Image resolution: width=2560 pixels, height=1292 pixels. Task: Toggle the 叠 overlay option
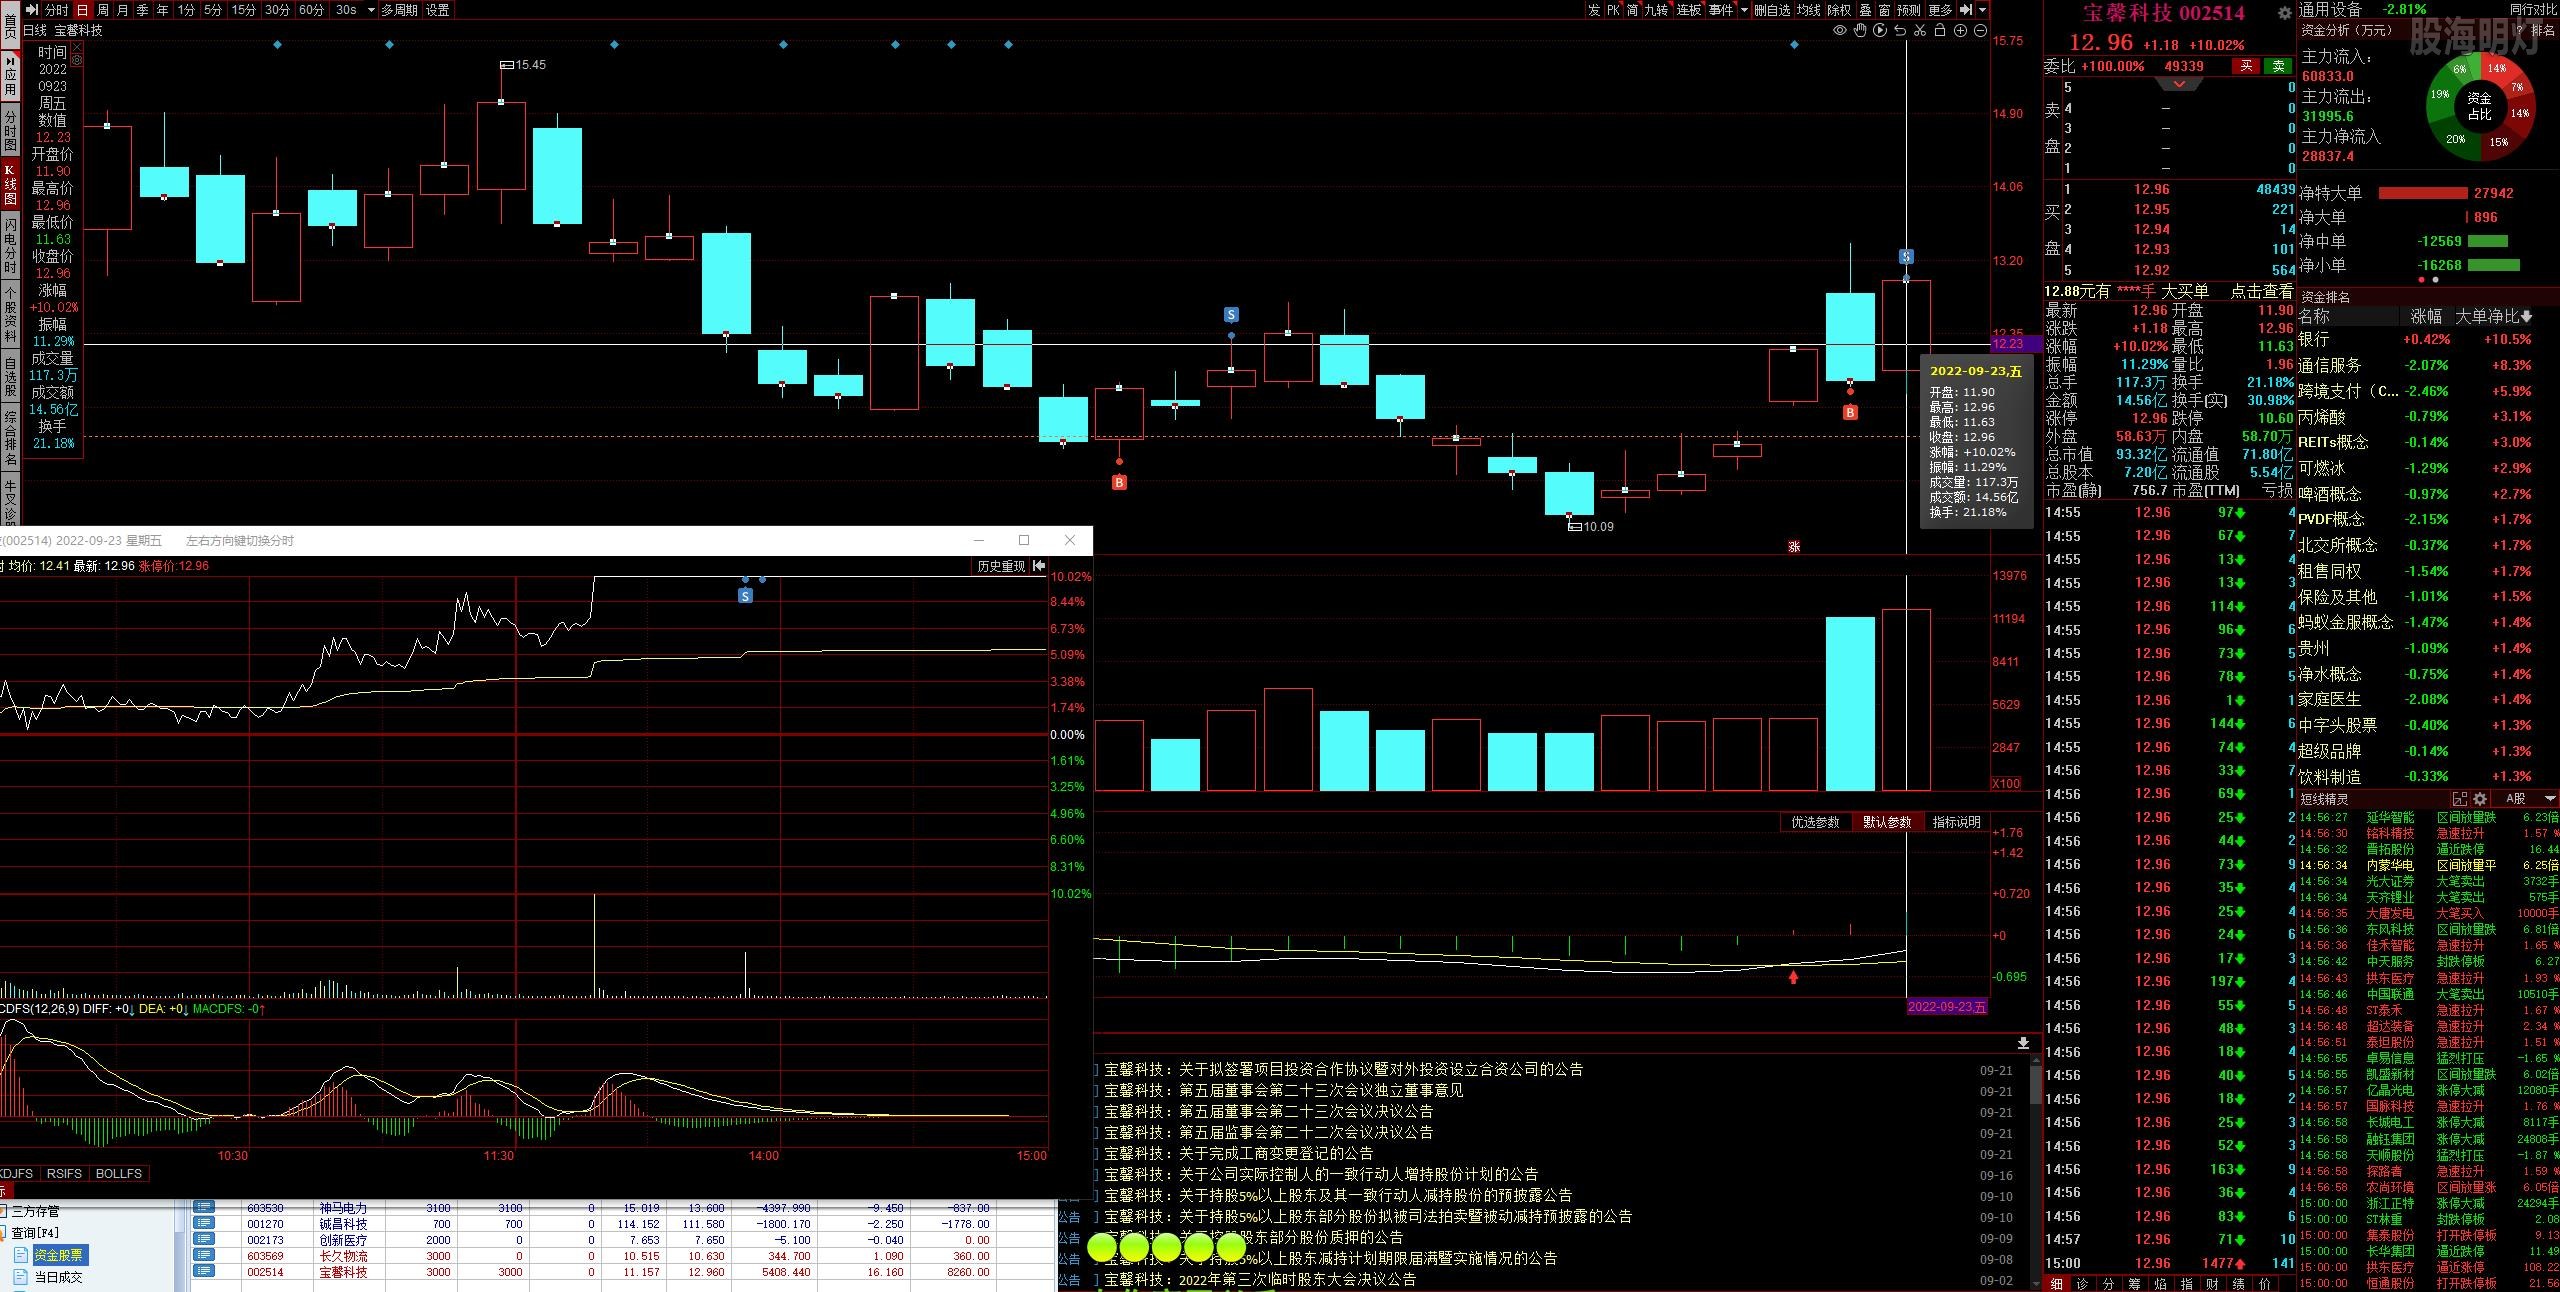coord(1865,10)
